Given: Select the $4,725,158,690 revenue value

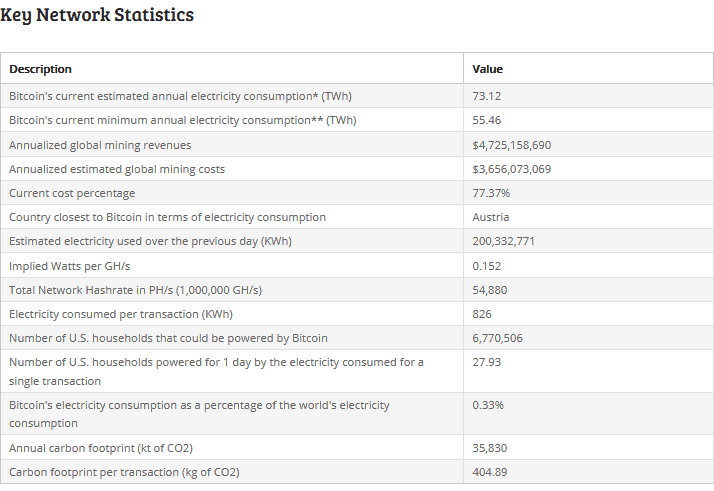Looking at the screenshot, I should coord(511,145).
